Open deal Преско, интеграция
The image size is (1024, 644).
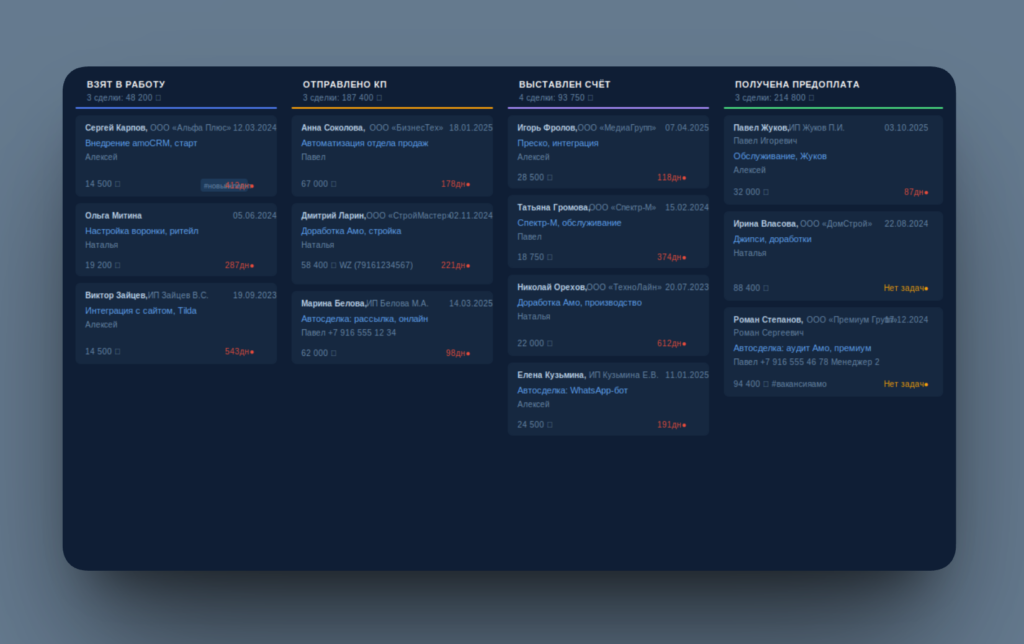pos(558,143)
